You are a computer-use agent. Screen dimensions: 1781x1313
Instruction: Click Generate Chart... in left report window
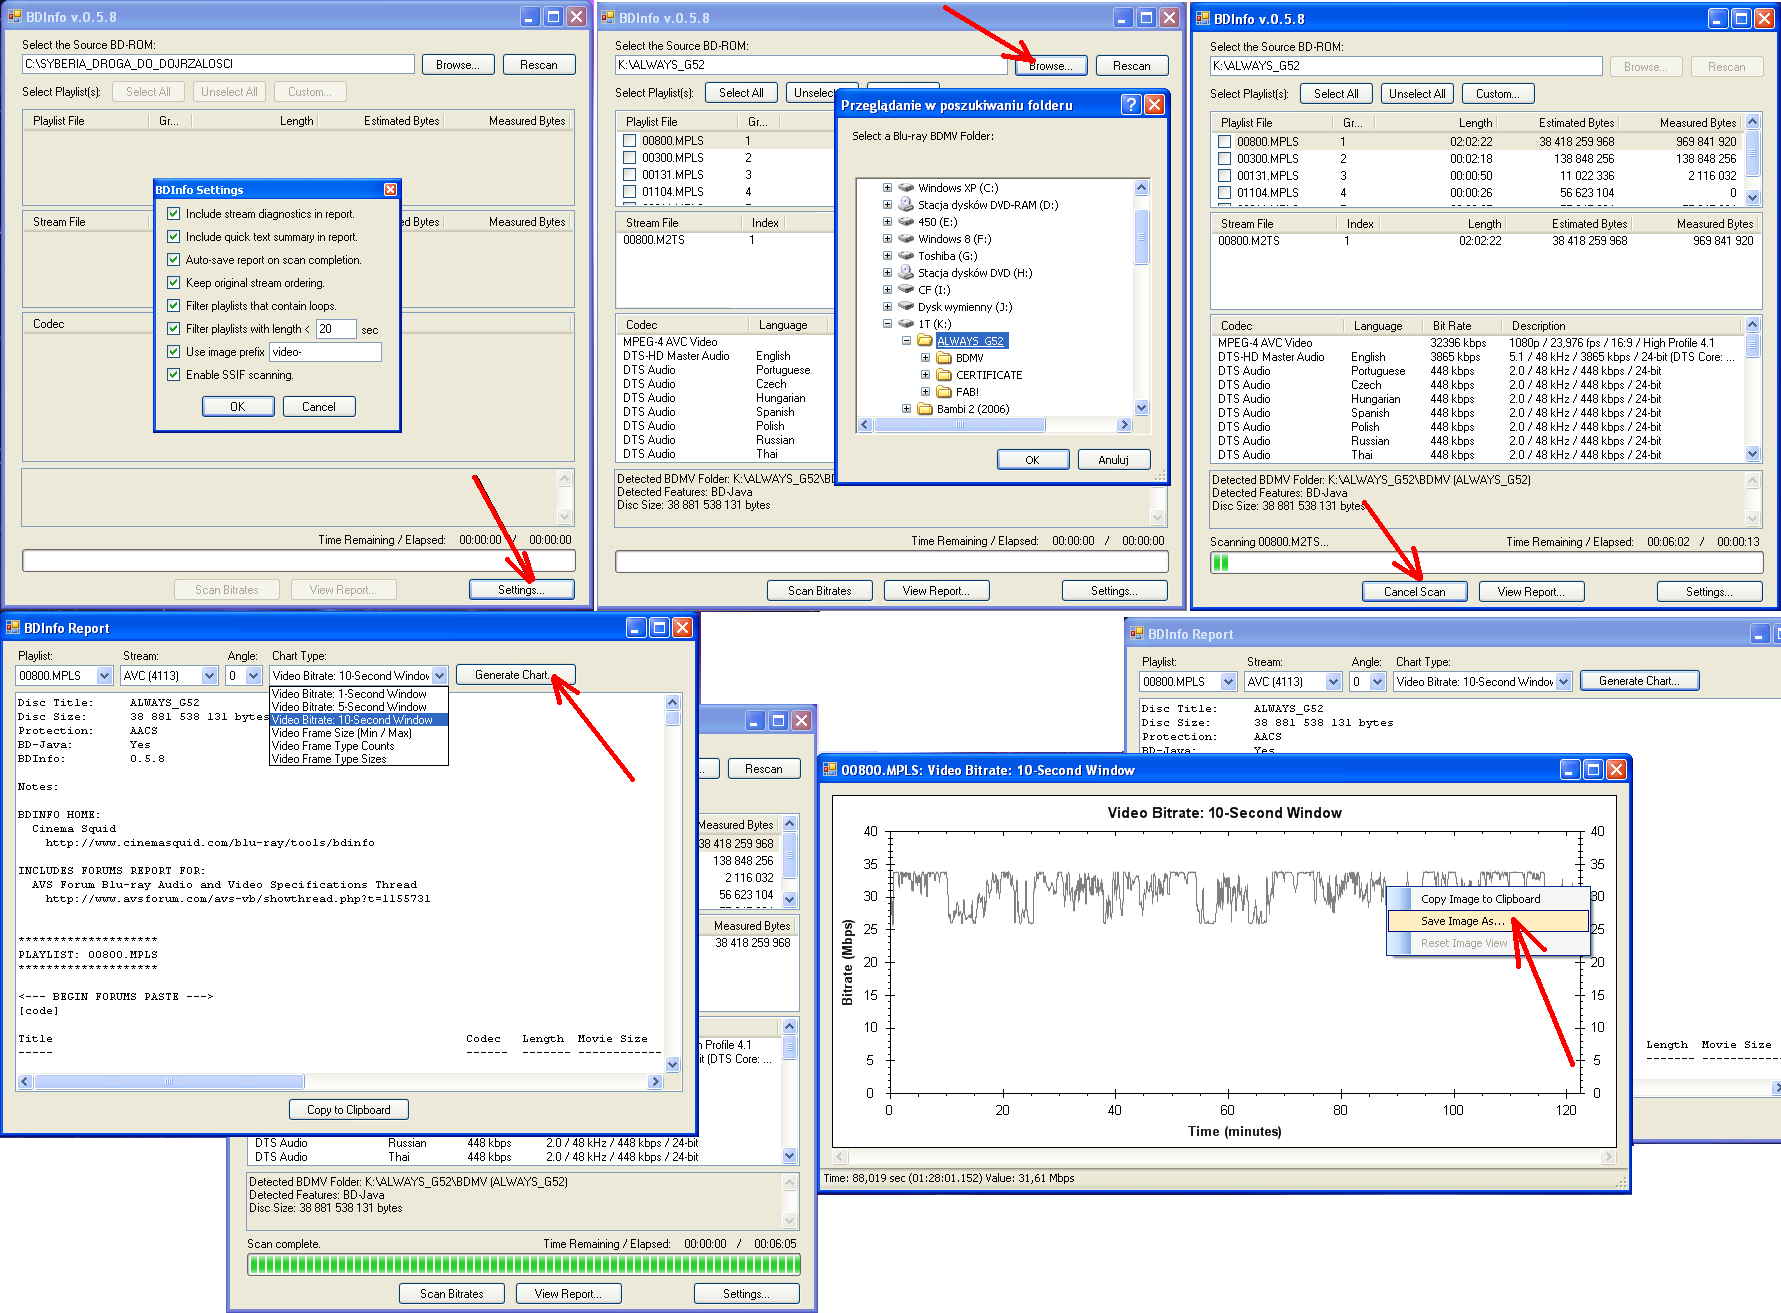[x=515, y=675]
